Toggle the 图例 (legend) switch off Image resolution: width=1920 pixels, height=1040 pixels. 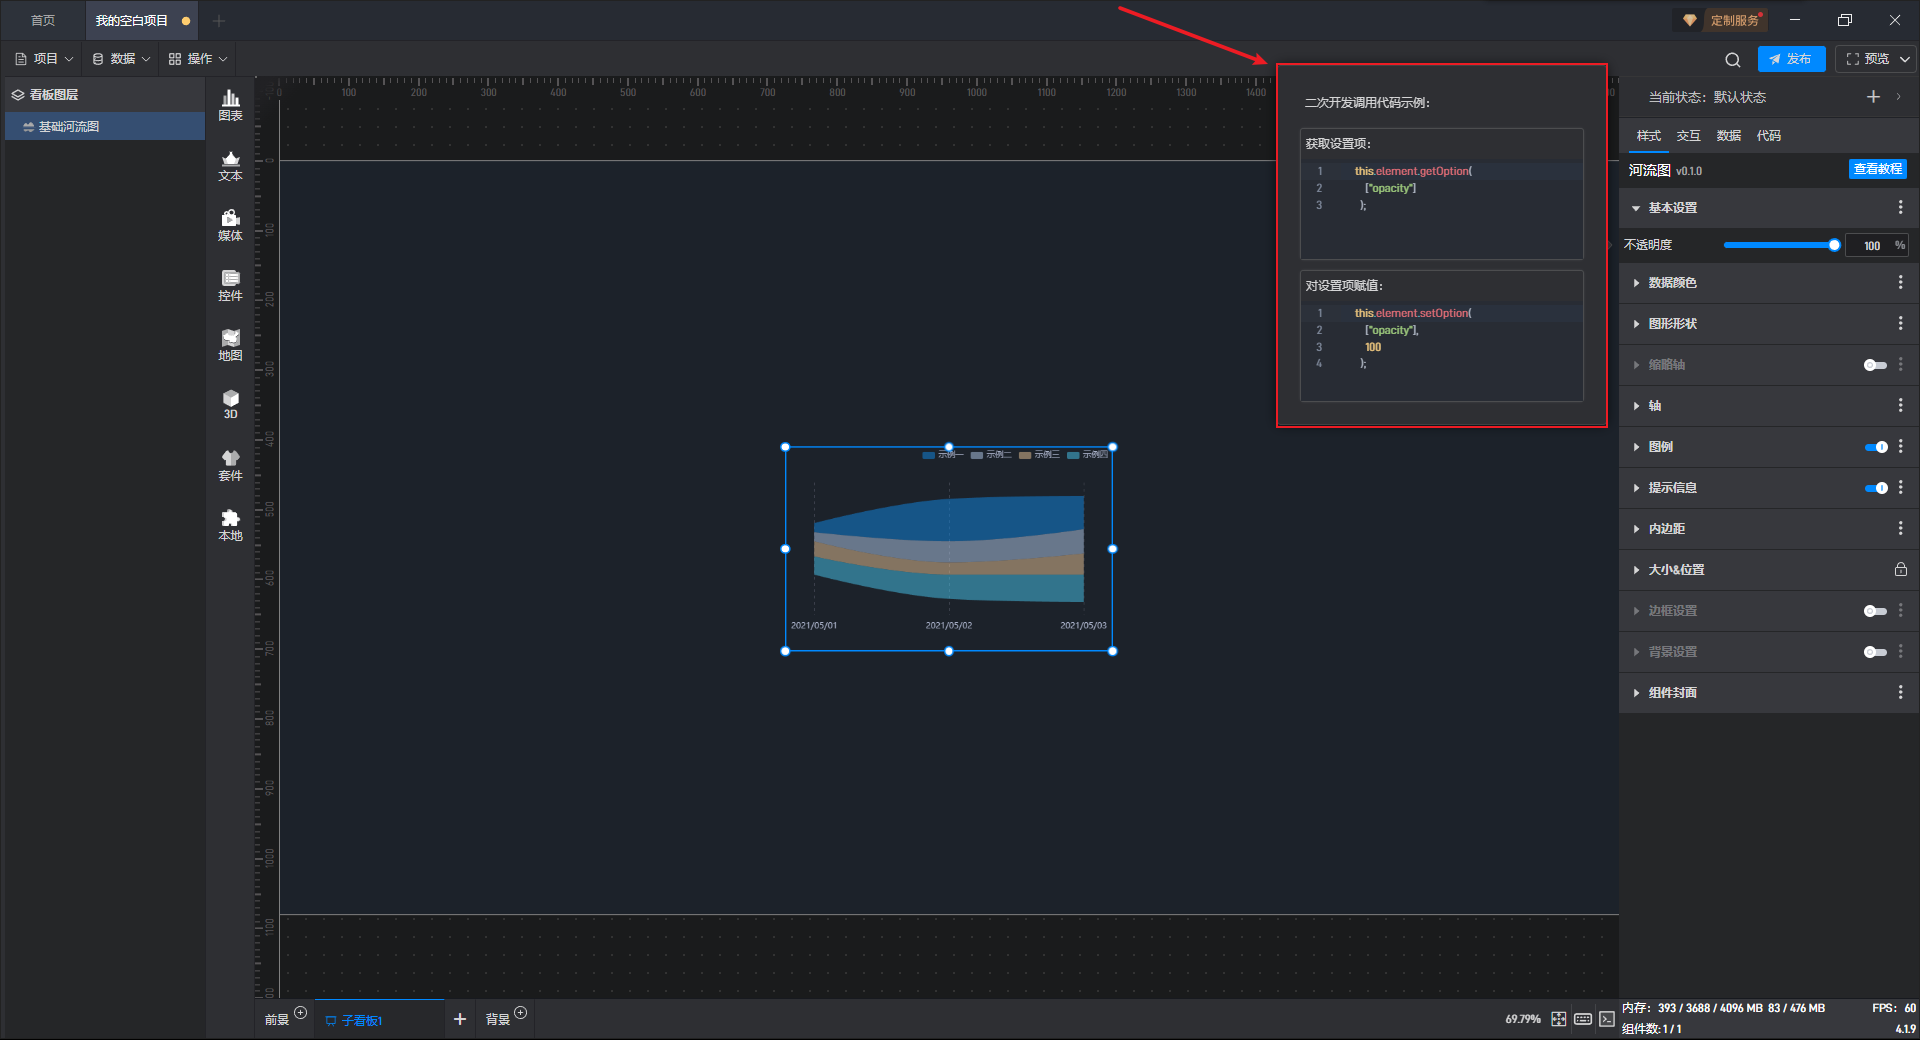[1875, 447]
